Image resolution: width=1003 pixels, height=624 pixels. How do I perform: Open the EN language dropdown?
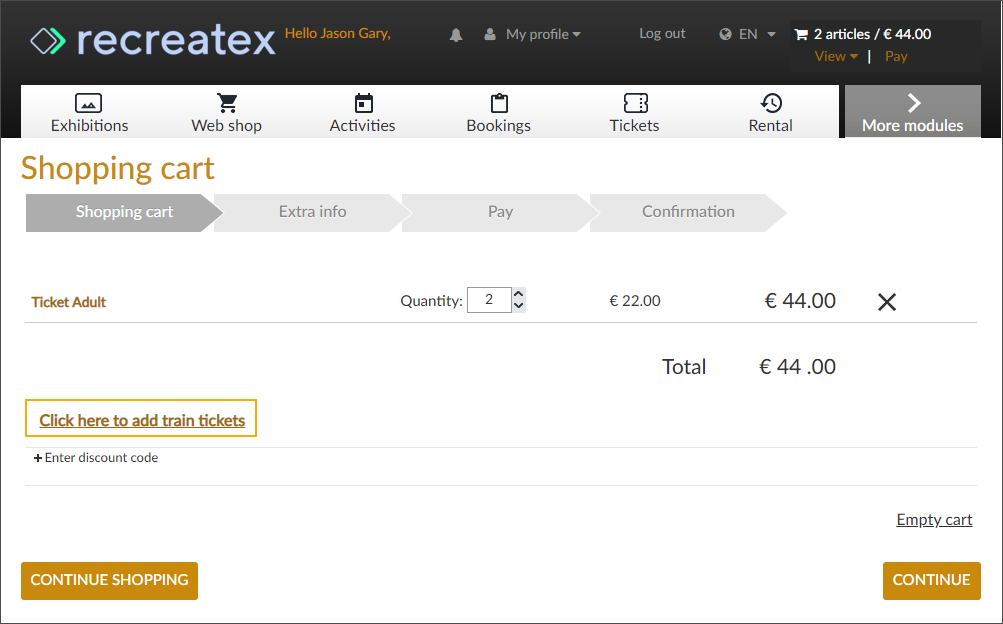tap(746, 33)
